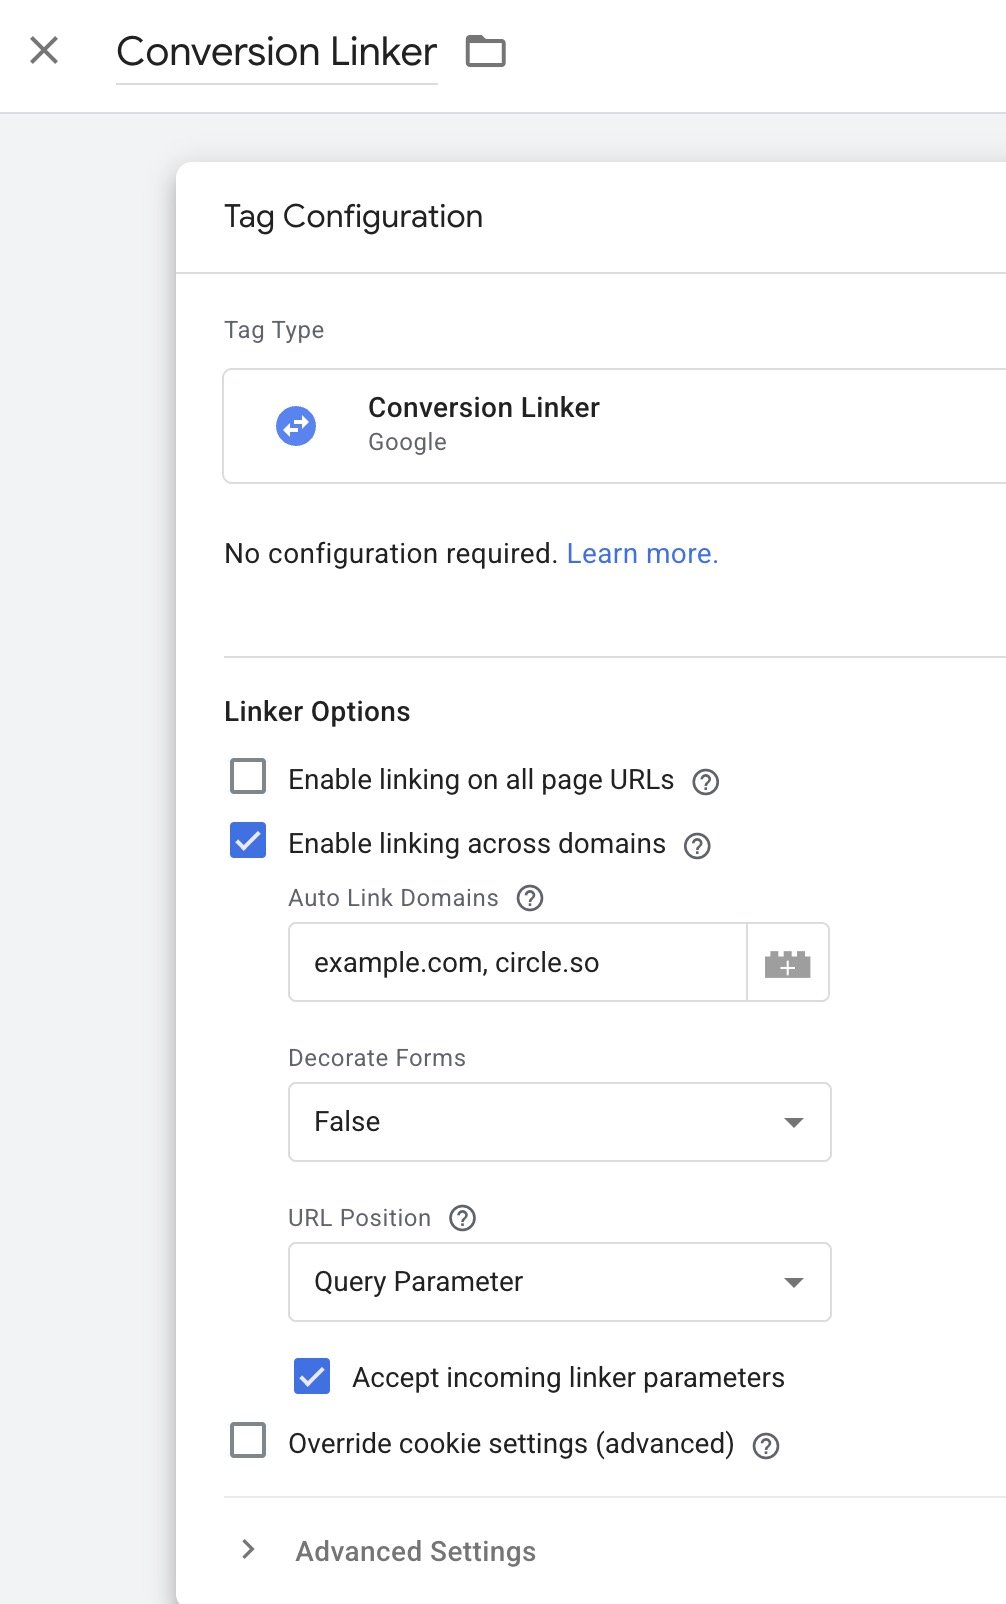Click the Tag Type label
The height and width of the screenshot is (1604, 1006).
coord(274,330)
